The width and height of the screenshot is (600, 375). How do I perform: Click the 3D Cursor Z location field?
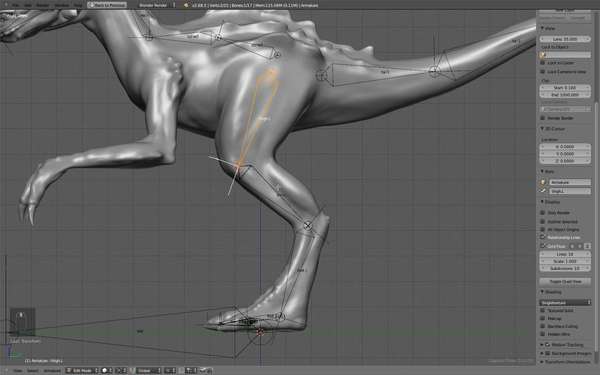(565, 161)
